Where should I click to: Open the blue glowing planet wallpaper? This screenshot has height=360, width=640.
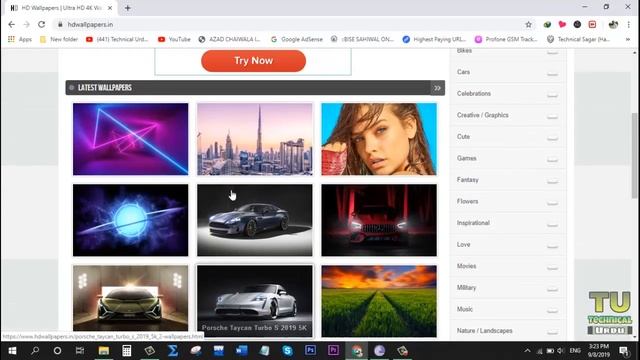pos(131,220)
